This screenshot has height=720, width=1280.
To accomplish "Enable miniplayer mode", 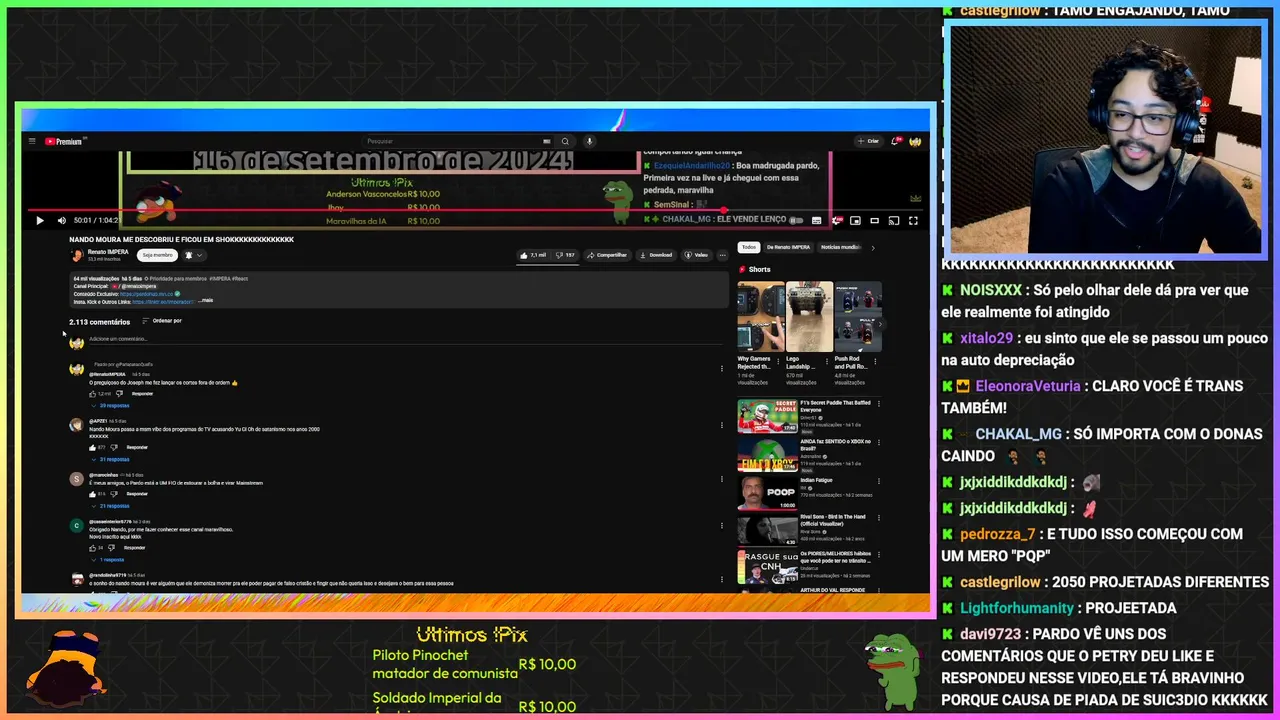I will (x=855, y=220).
